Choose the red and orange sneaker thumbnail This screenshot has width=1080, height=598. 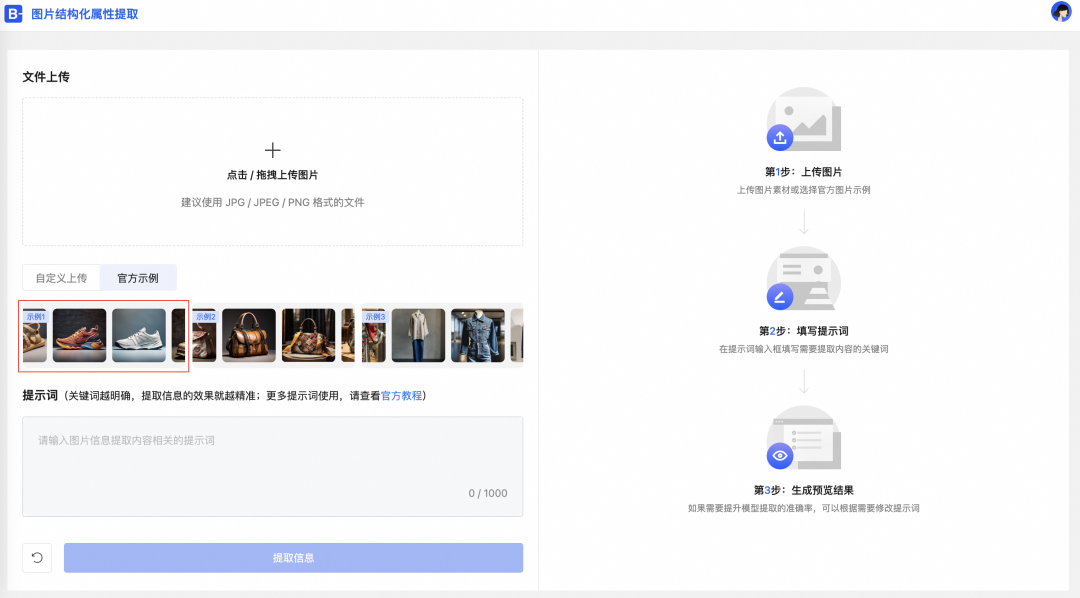pos(79,336)
